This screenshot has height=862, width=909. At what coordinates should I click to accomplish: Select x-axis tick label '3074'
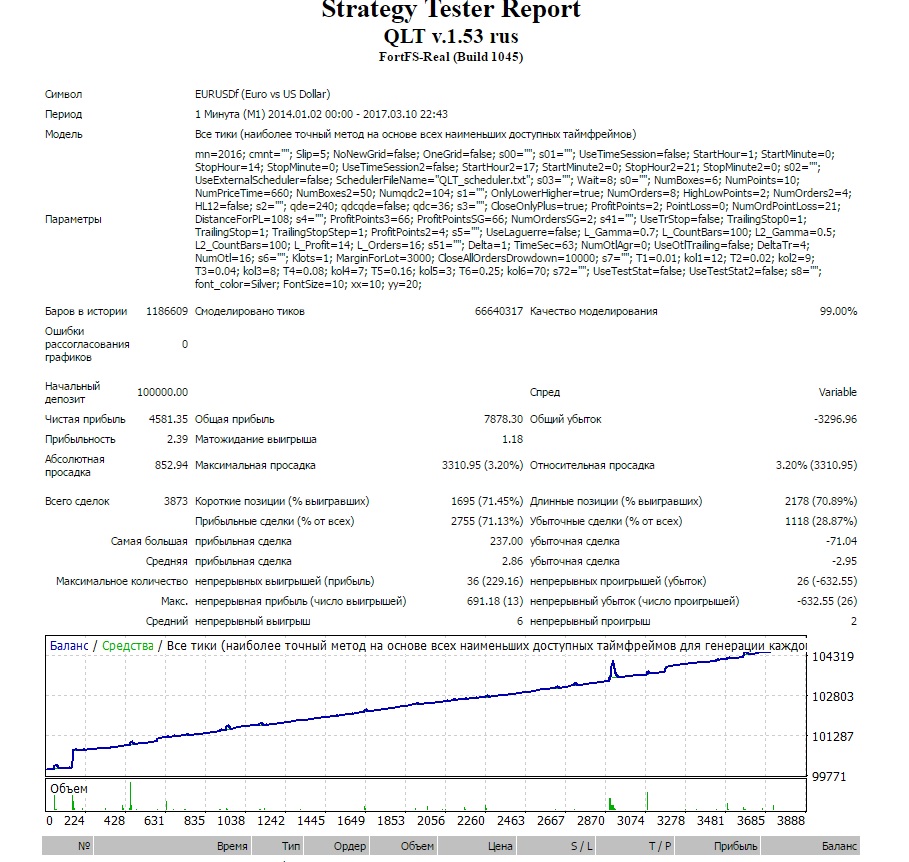pos(630,821)
